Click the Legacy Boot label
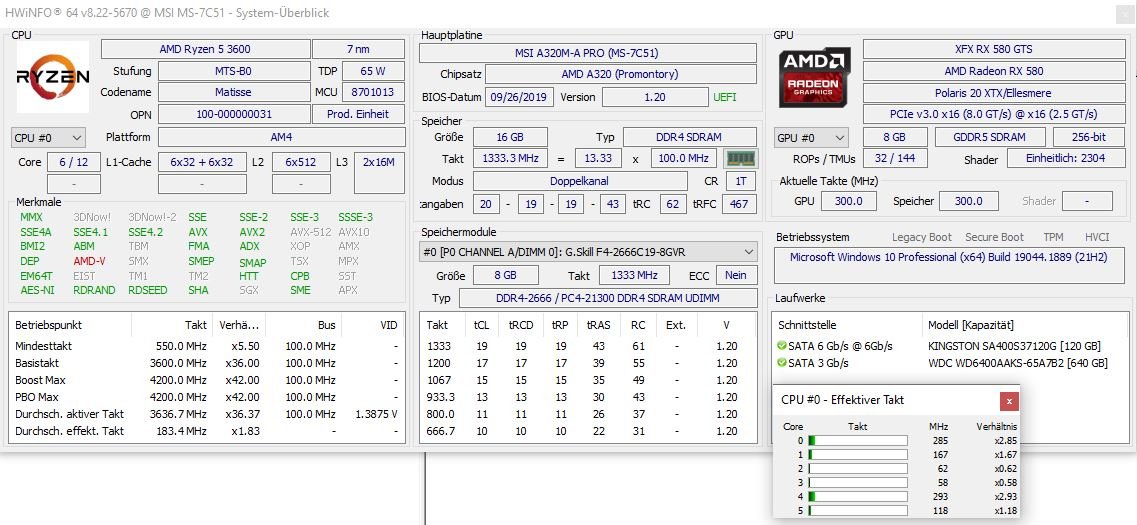Screen dimensions: 1137x525 pyautogui.click(x=922, y=237)
